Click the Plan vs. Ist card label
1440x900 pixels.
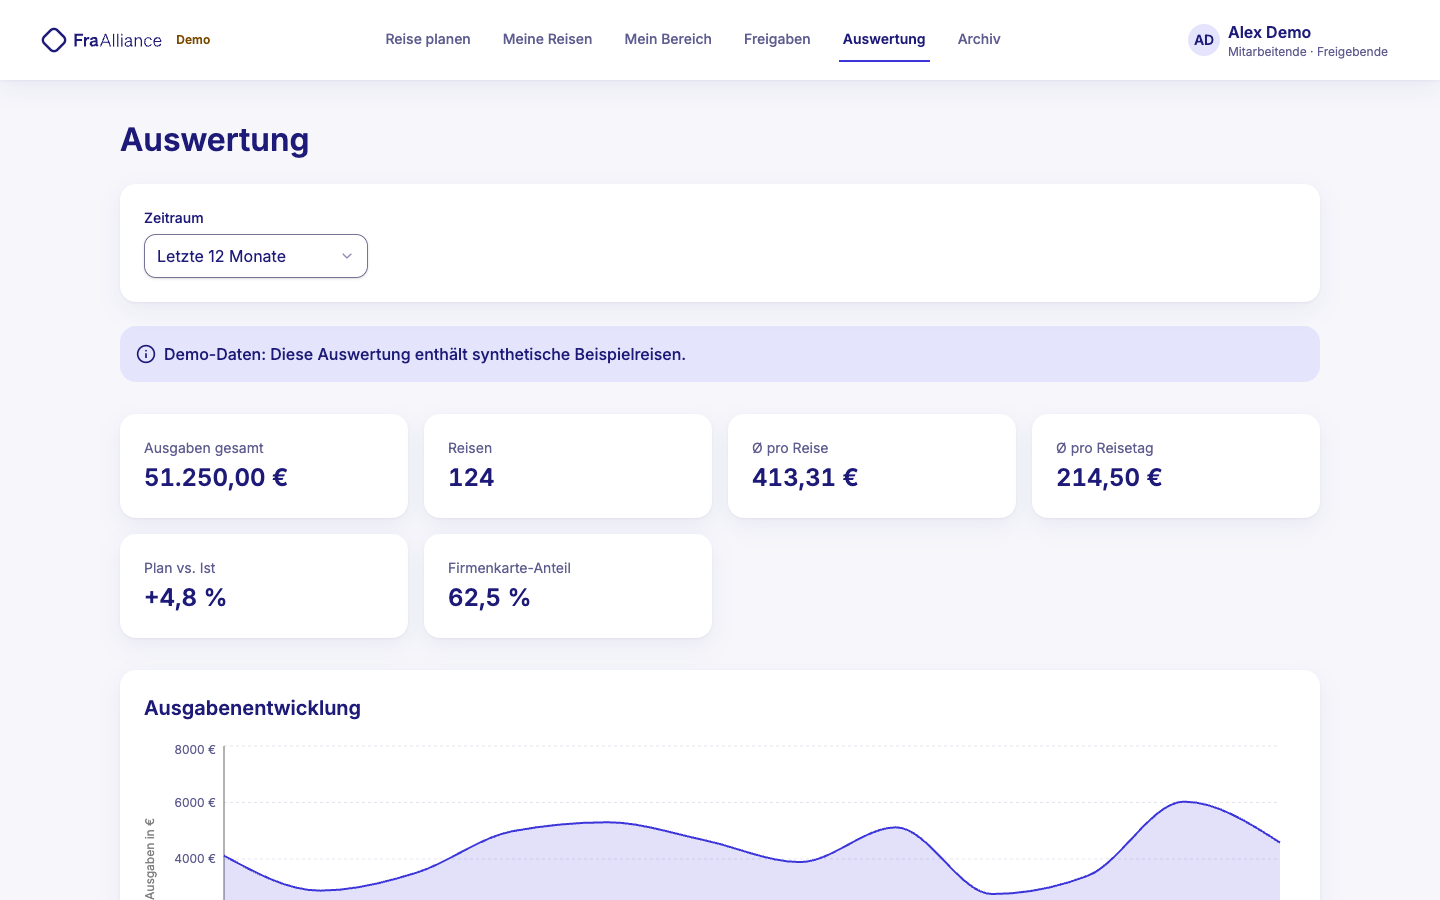(x=180, y=568)
